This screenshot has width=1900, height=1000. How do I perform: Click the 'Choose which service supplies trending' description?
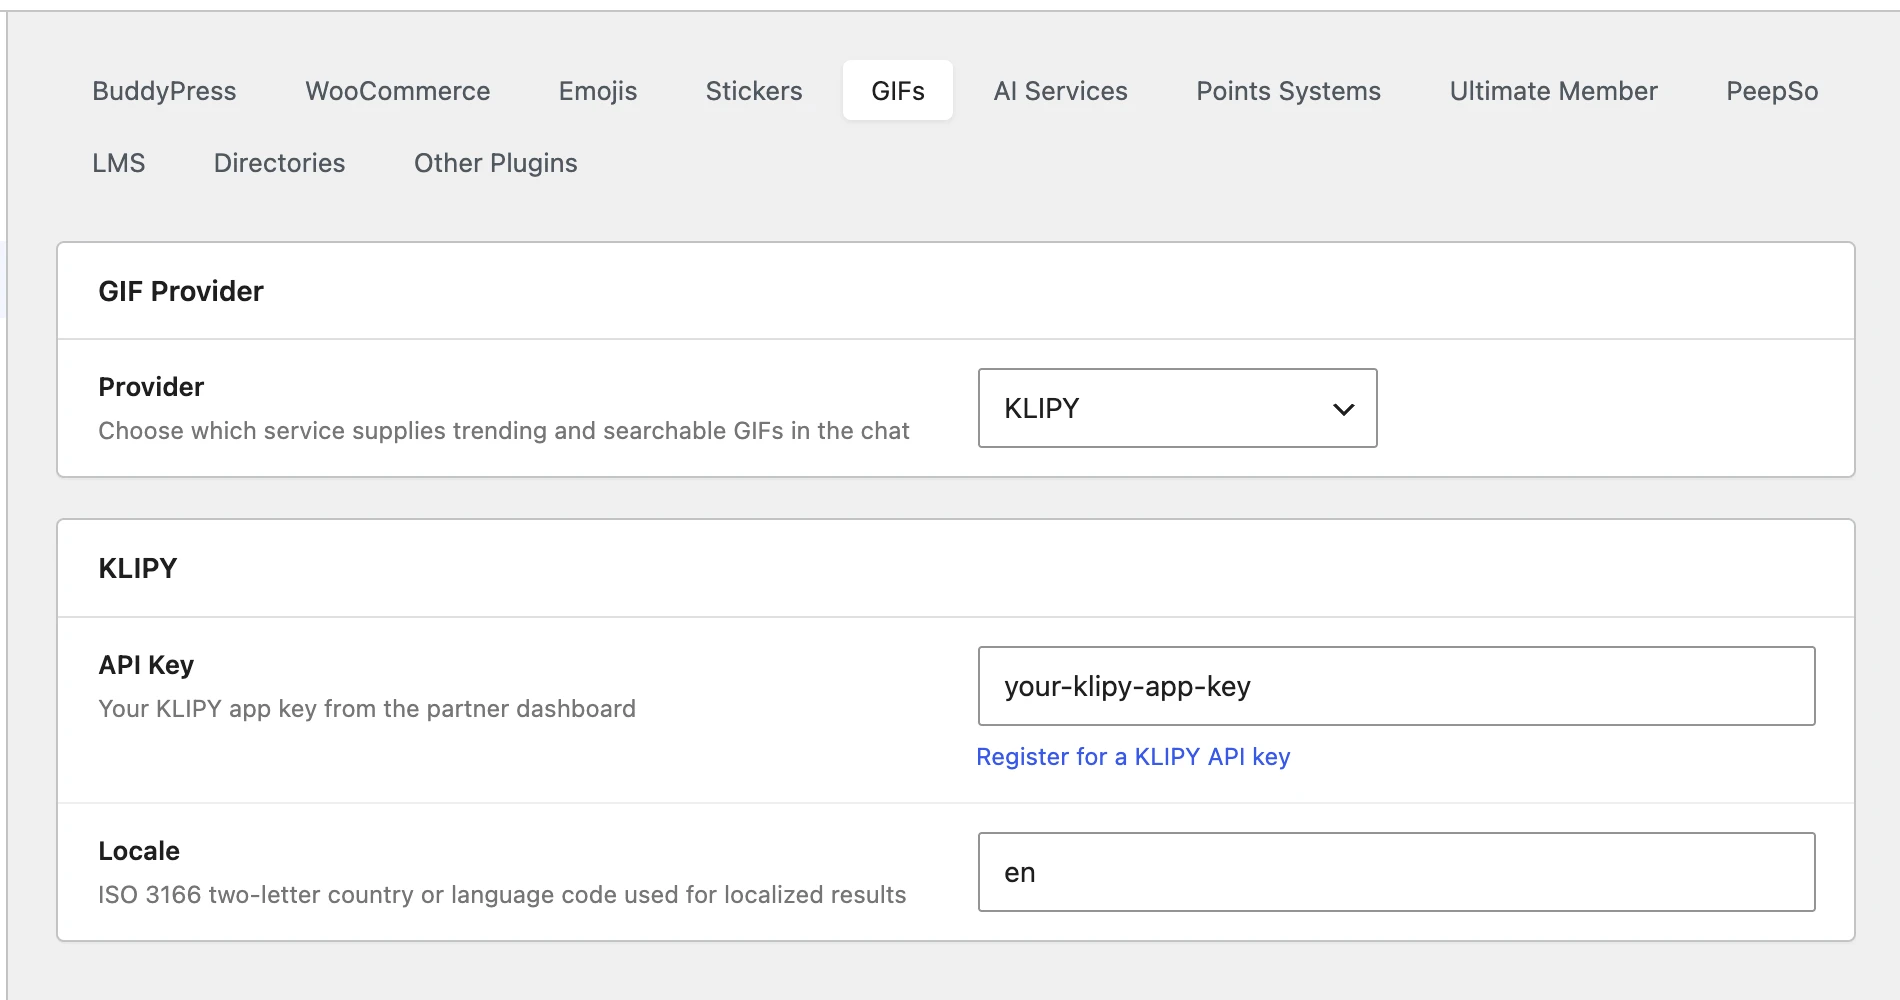(504, 431)
